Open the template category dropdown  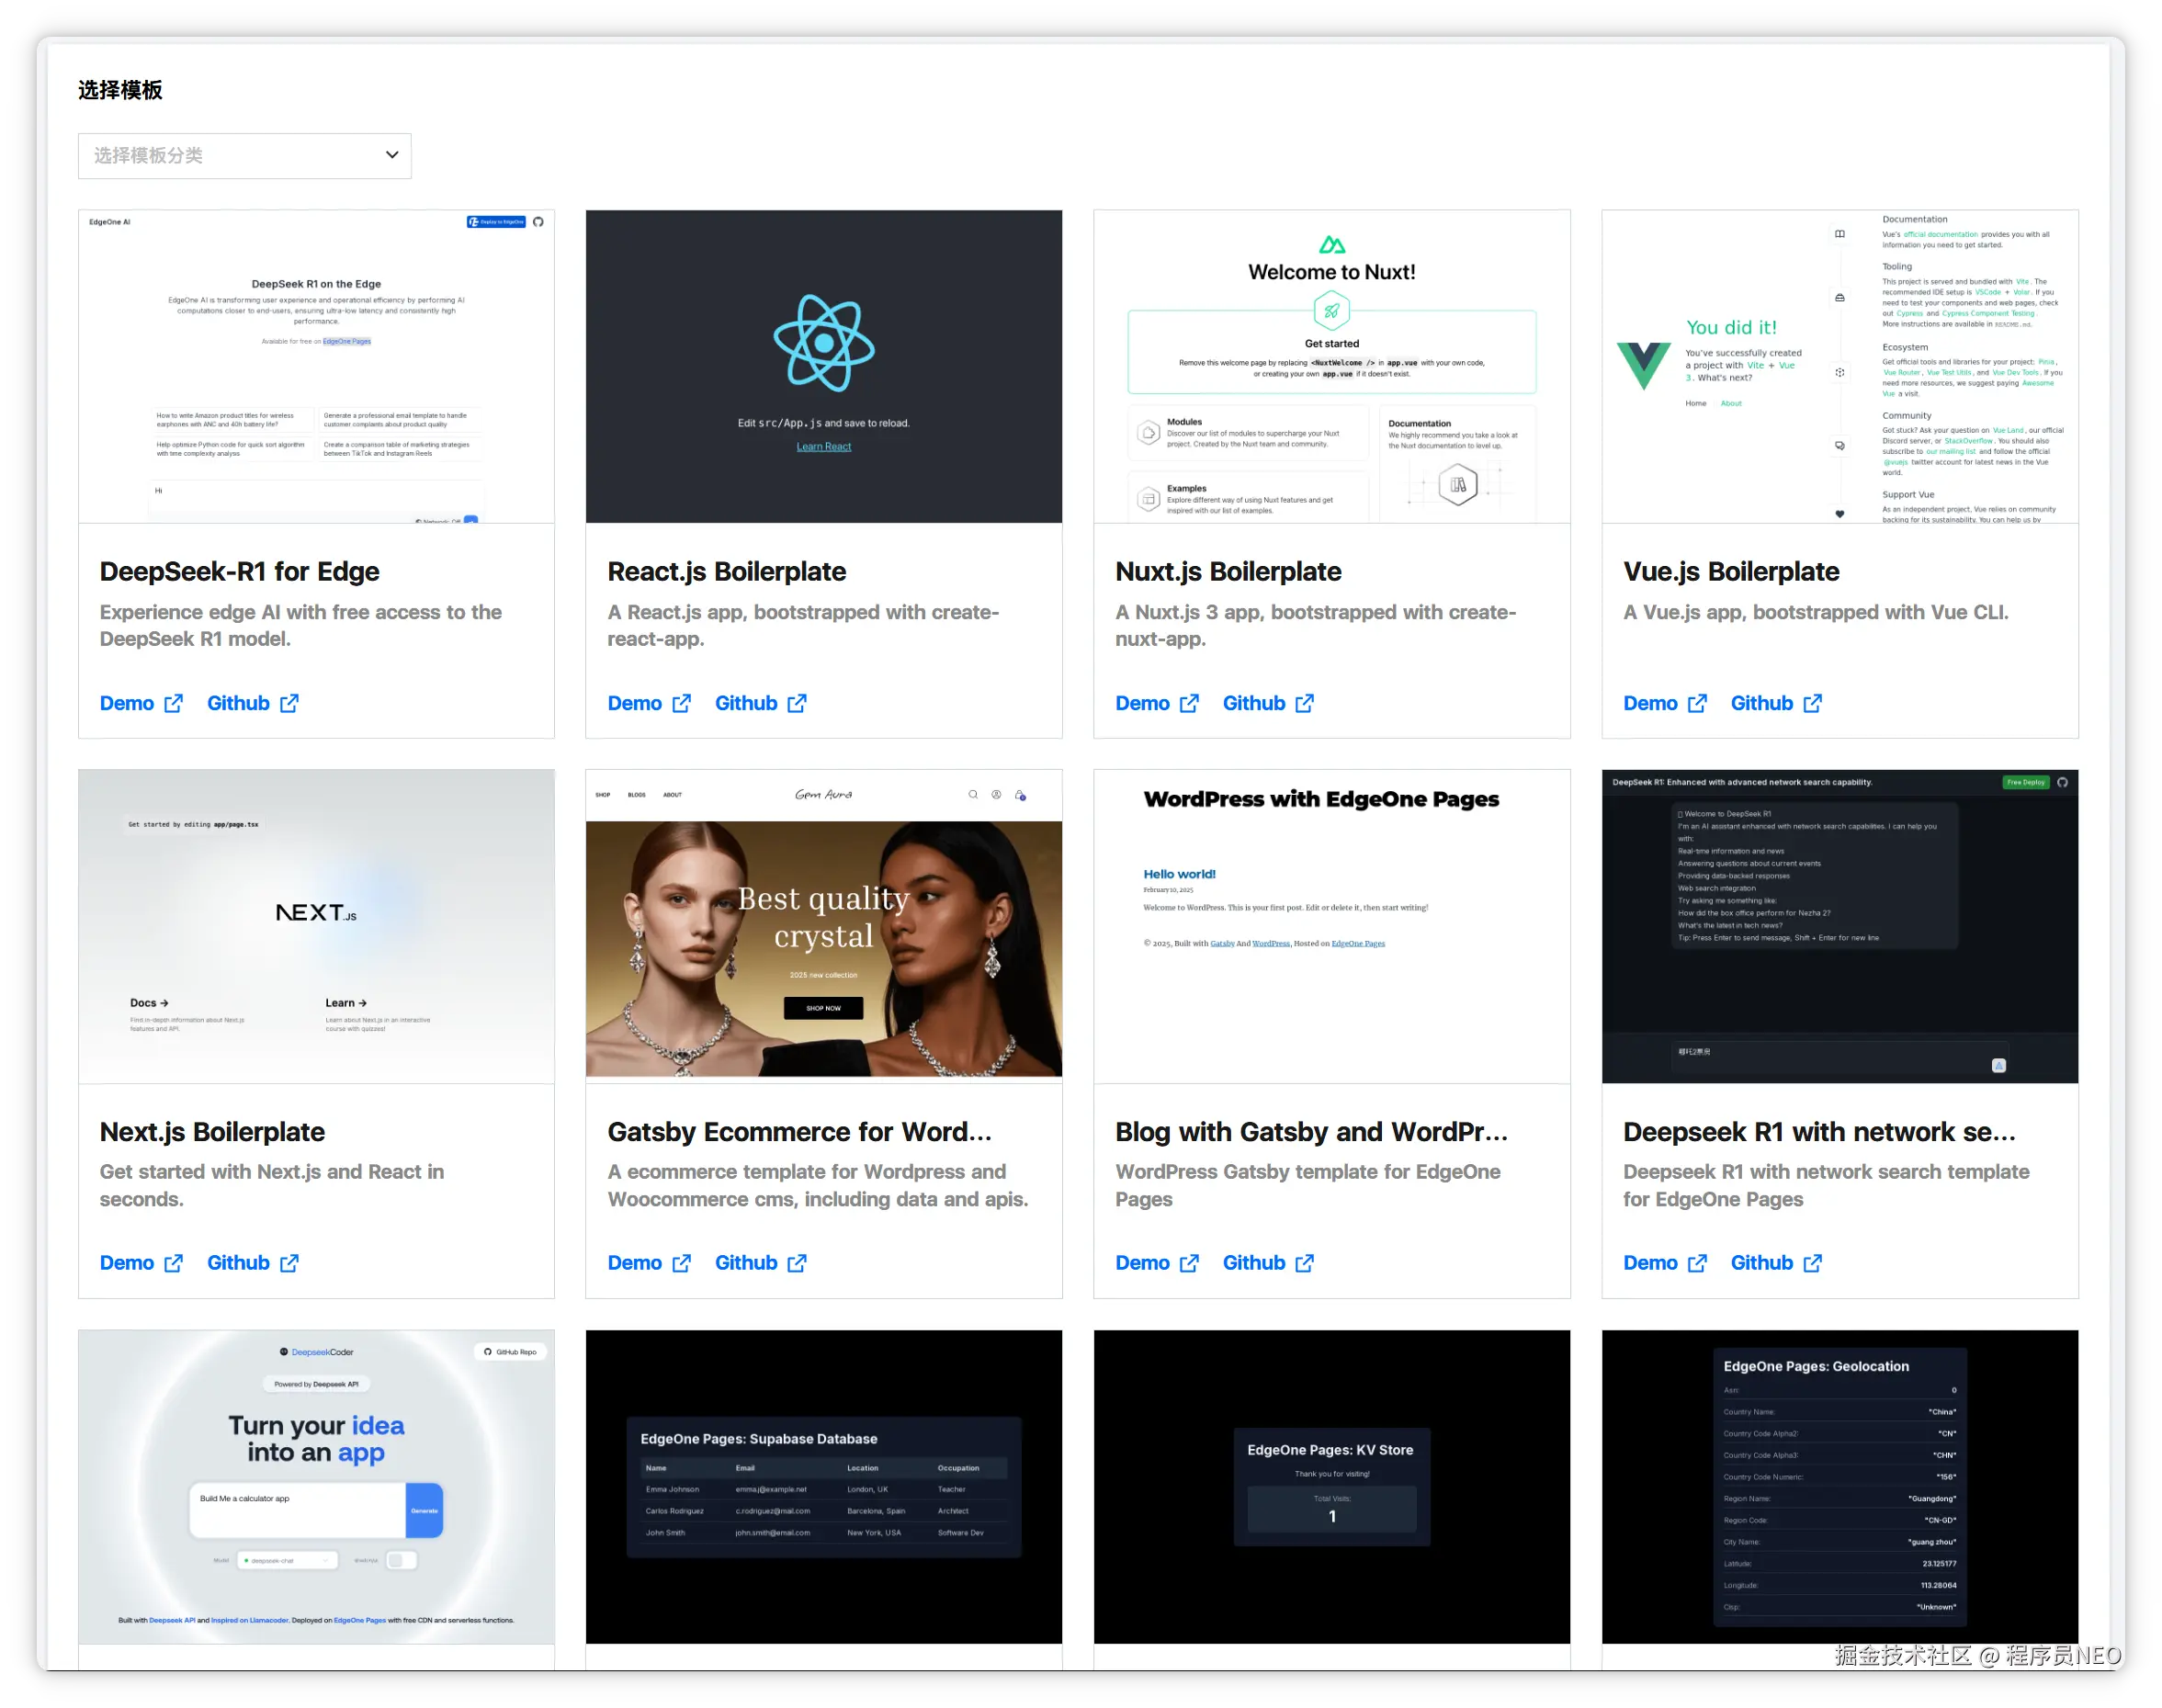pos(244,156)
